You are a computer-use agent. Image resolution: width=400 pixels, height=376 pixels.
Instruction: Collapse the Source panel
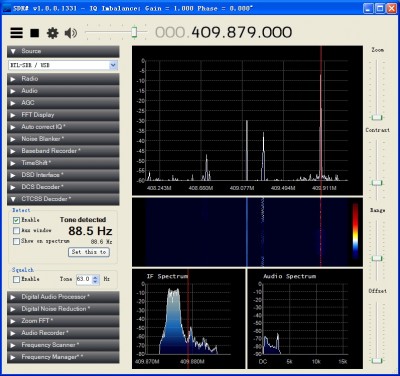(63, 51)
